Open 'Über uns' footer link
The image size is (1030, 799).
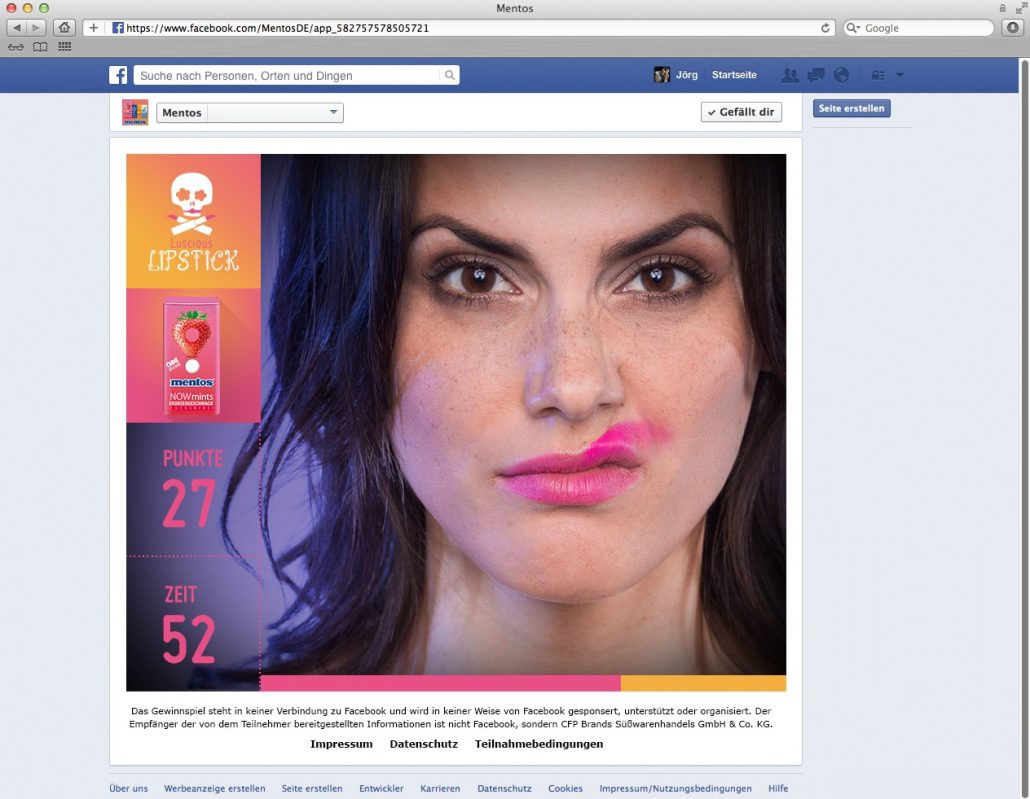tap(129, 788)
